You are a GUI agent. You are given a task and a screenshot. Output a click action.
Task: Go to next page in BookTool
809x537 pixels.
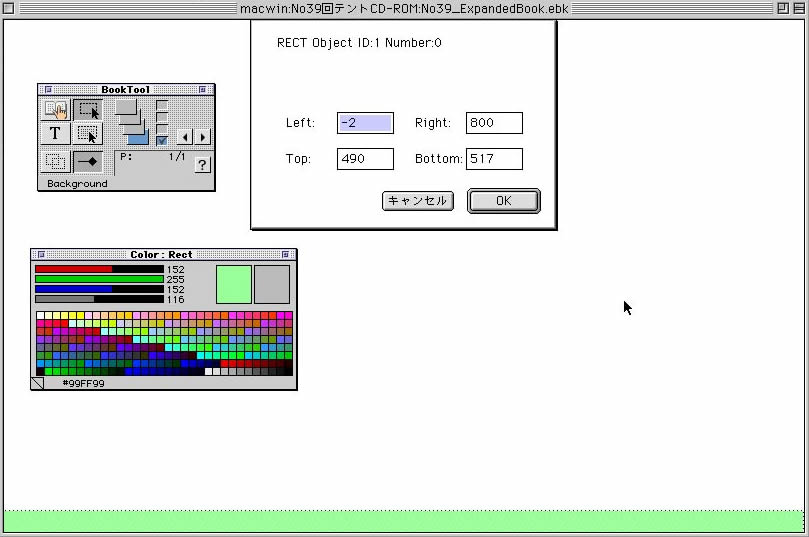[x=202, y=137]
